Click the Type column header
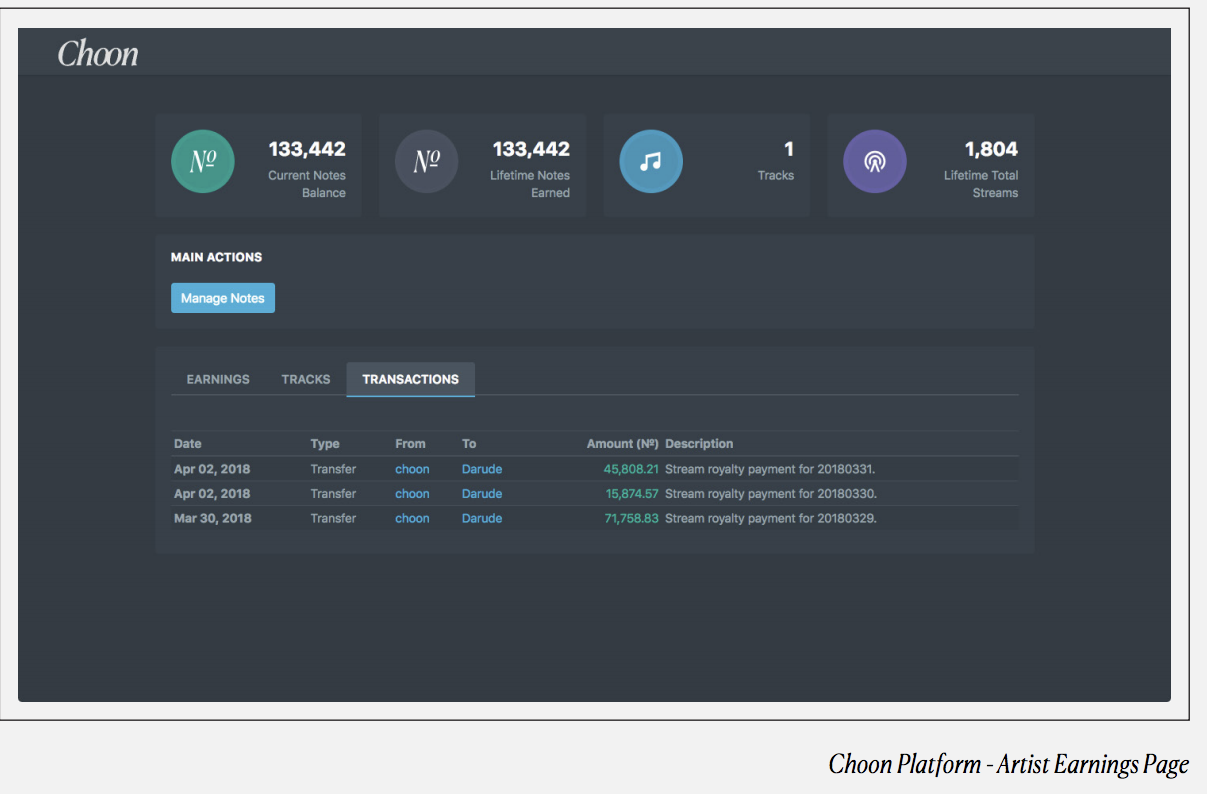 point(325,444)
